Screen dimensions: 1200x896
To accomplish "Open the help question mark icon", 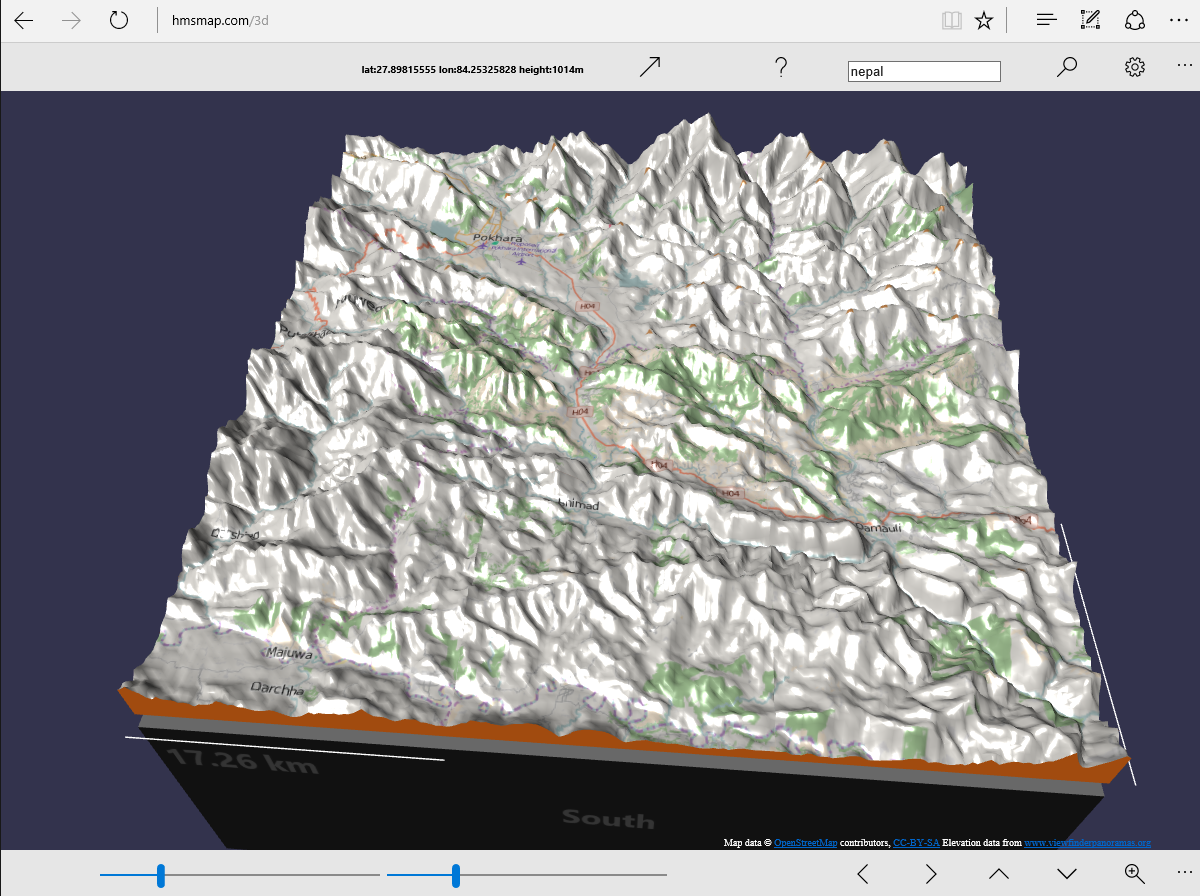I will point(781,67).
